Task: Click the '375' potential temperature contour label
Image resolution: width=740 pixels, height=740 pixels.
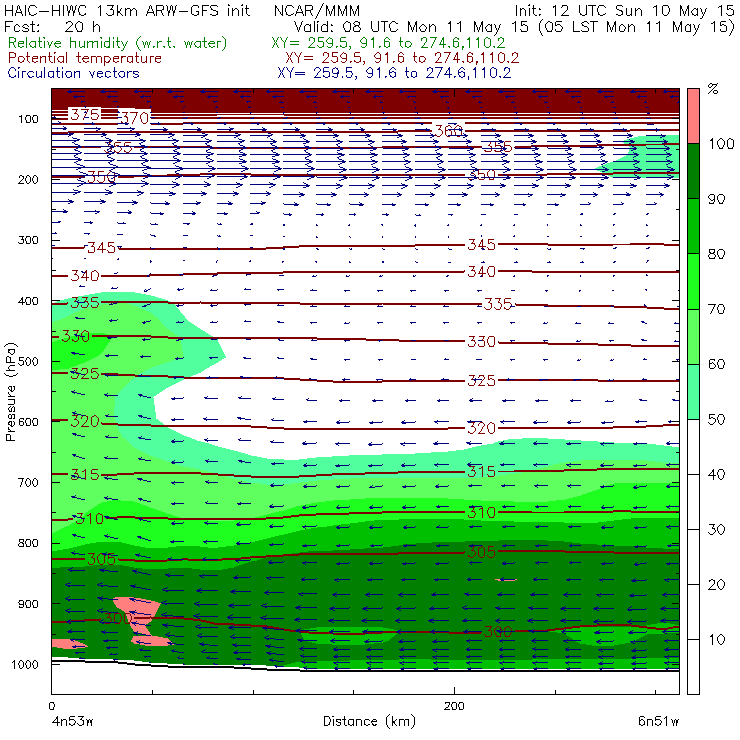Action: coord(85,114)
